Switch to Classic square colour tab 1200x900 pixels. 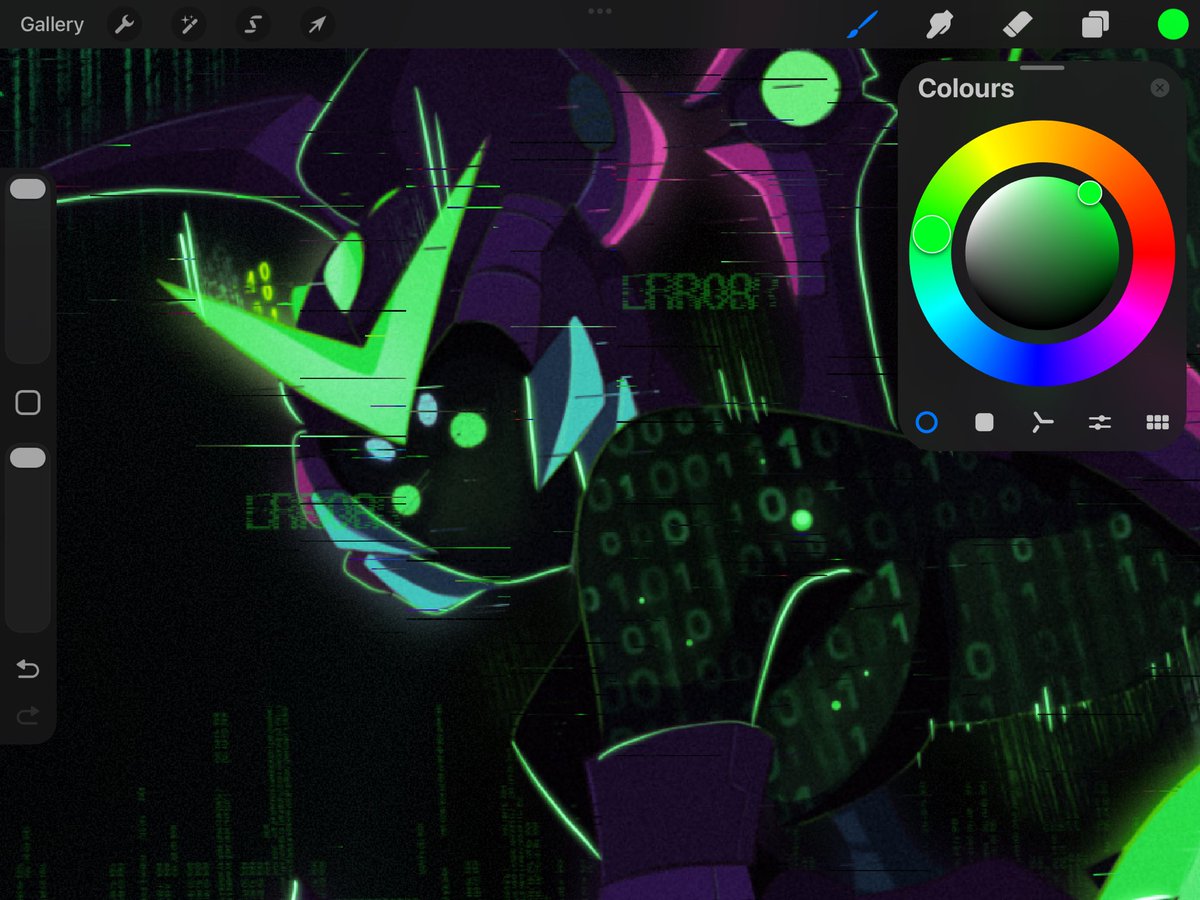[x=984, y=422]
